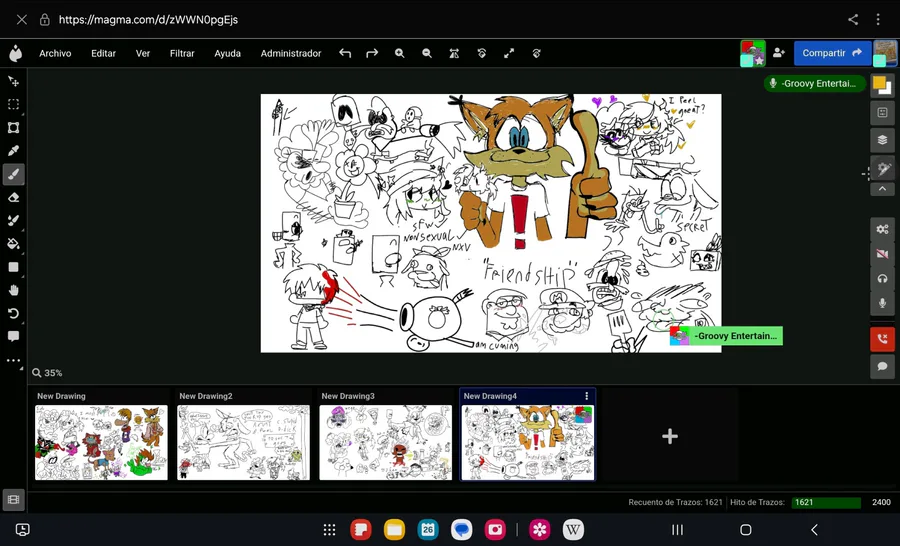Image resolution: width=900 pixels, height=546 pixels.
Task: Select the Transform tool
Action: click(x=13, y=127)
